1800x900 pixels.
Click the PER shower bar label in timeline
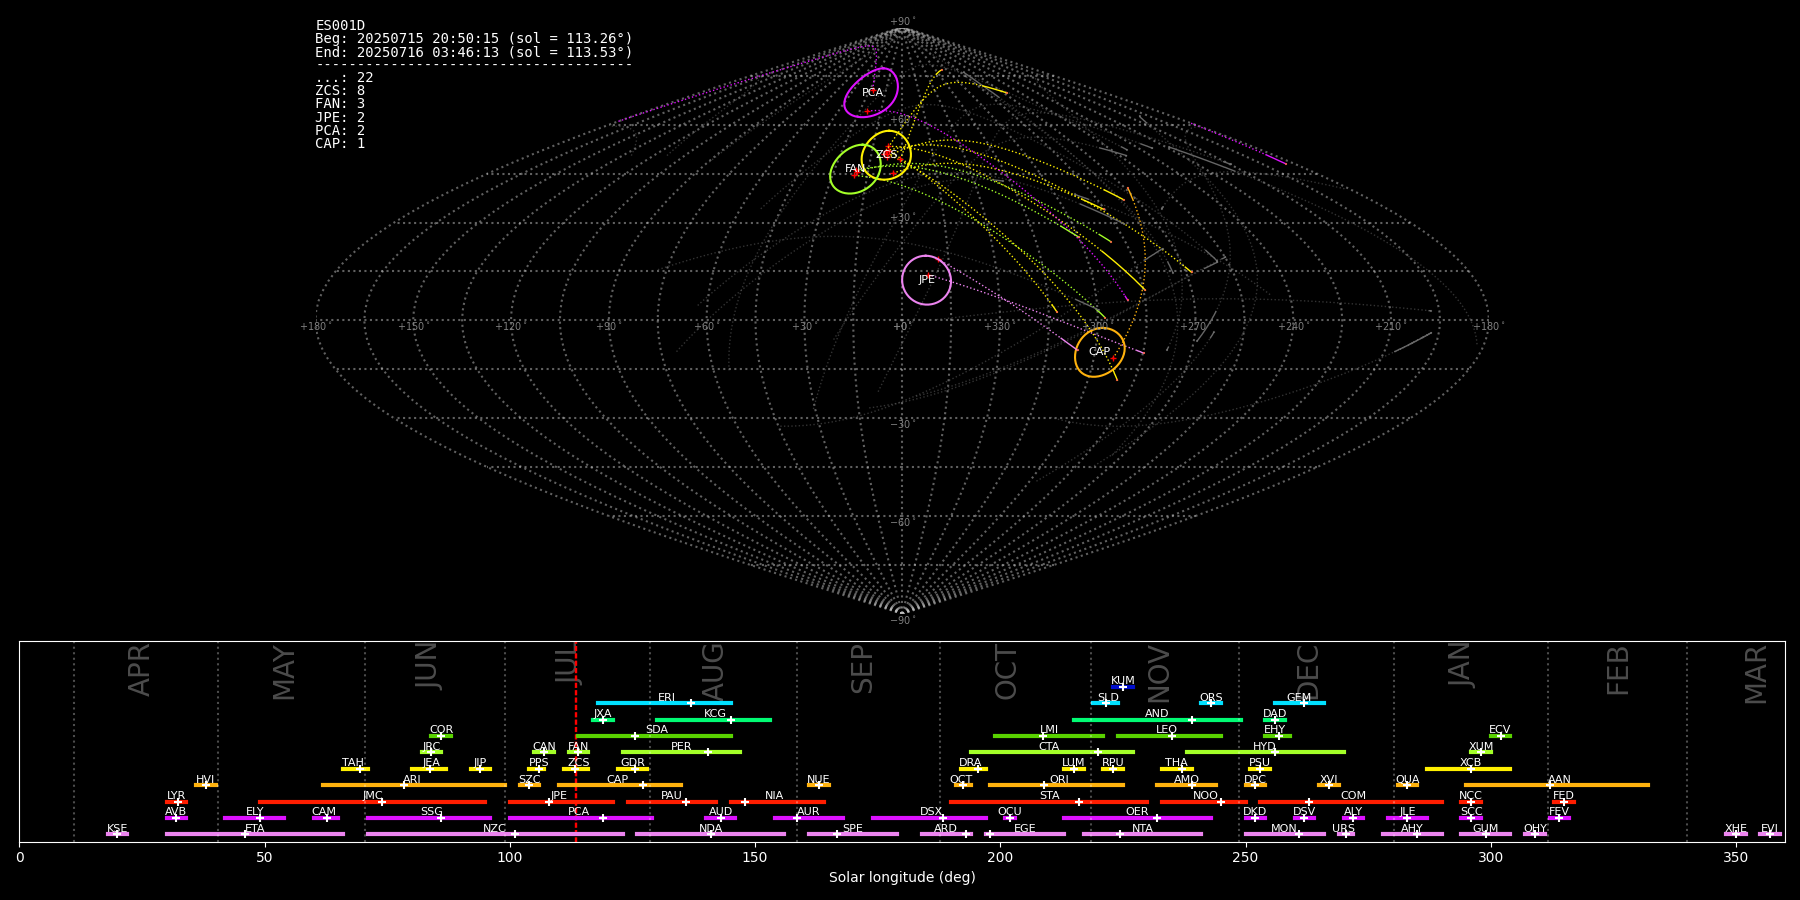(681, 747)
